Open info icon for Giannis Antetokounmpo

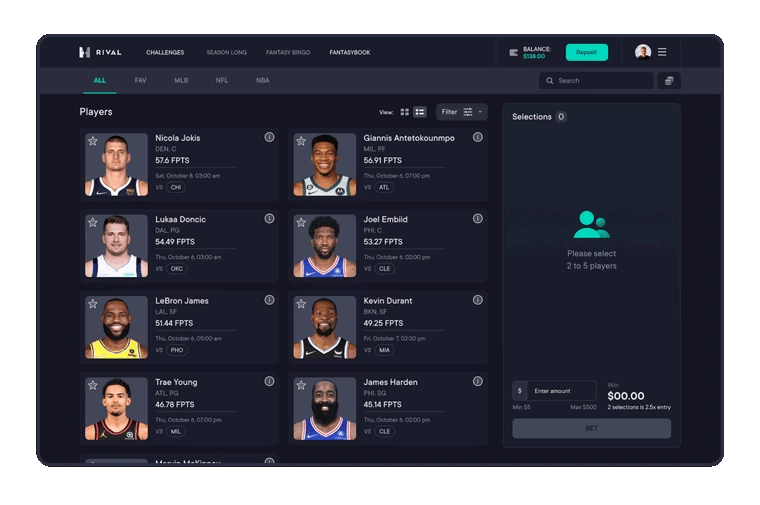point(478,137)
